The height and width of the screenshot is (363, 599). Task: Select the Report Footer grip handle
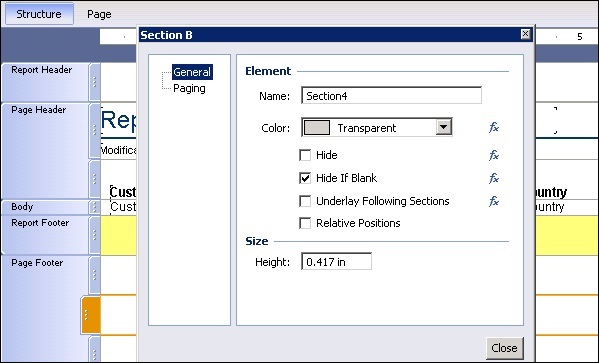click(x=94, y=235)
